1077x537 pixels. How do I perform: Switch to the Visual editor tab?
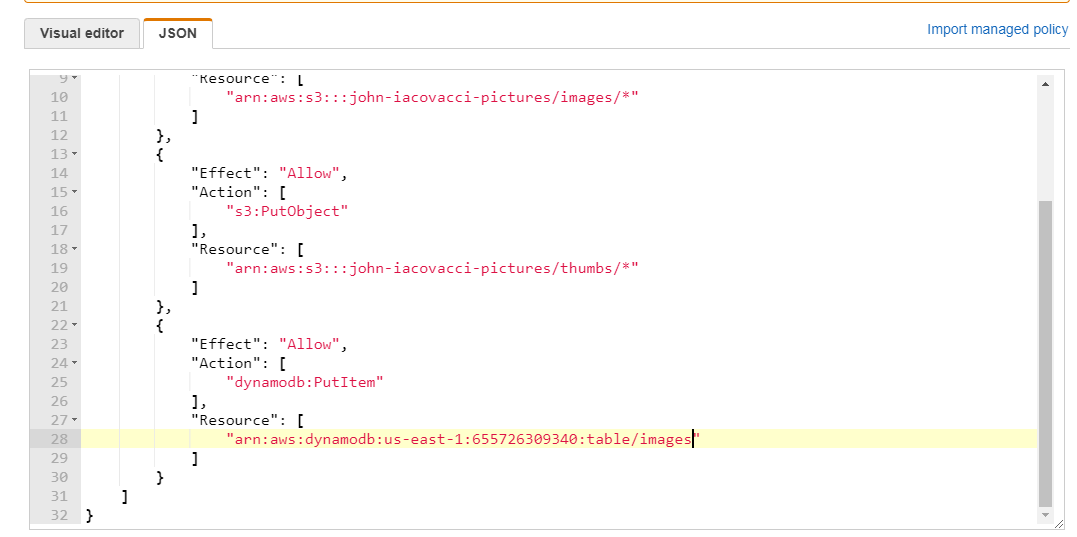(82, 33)
